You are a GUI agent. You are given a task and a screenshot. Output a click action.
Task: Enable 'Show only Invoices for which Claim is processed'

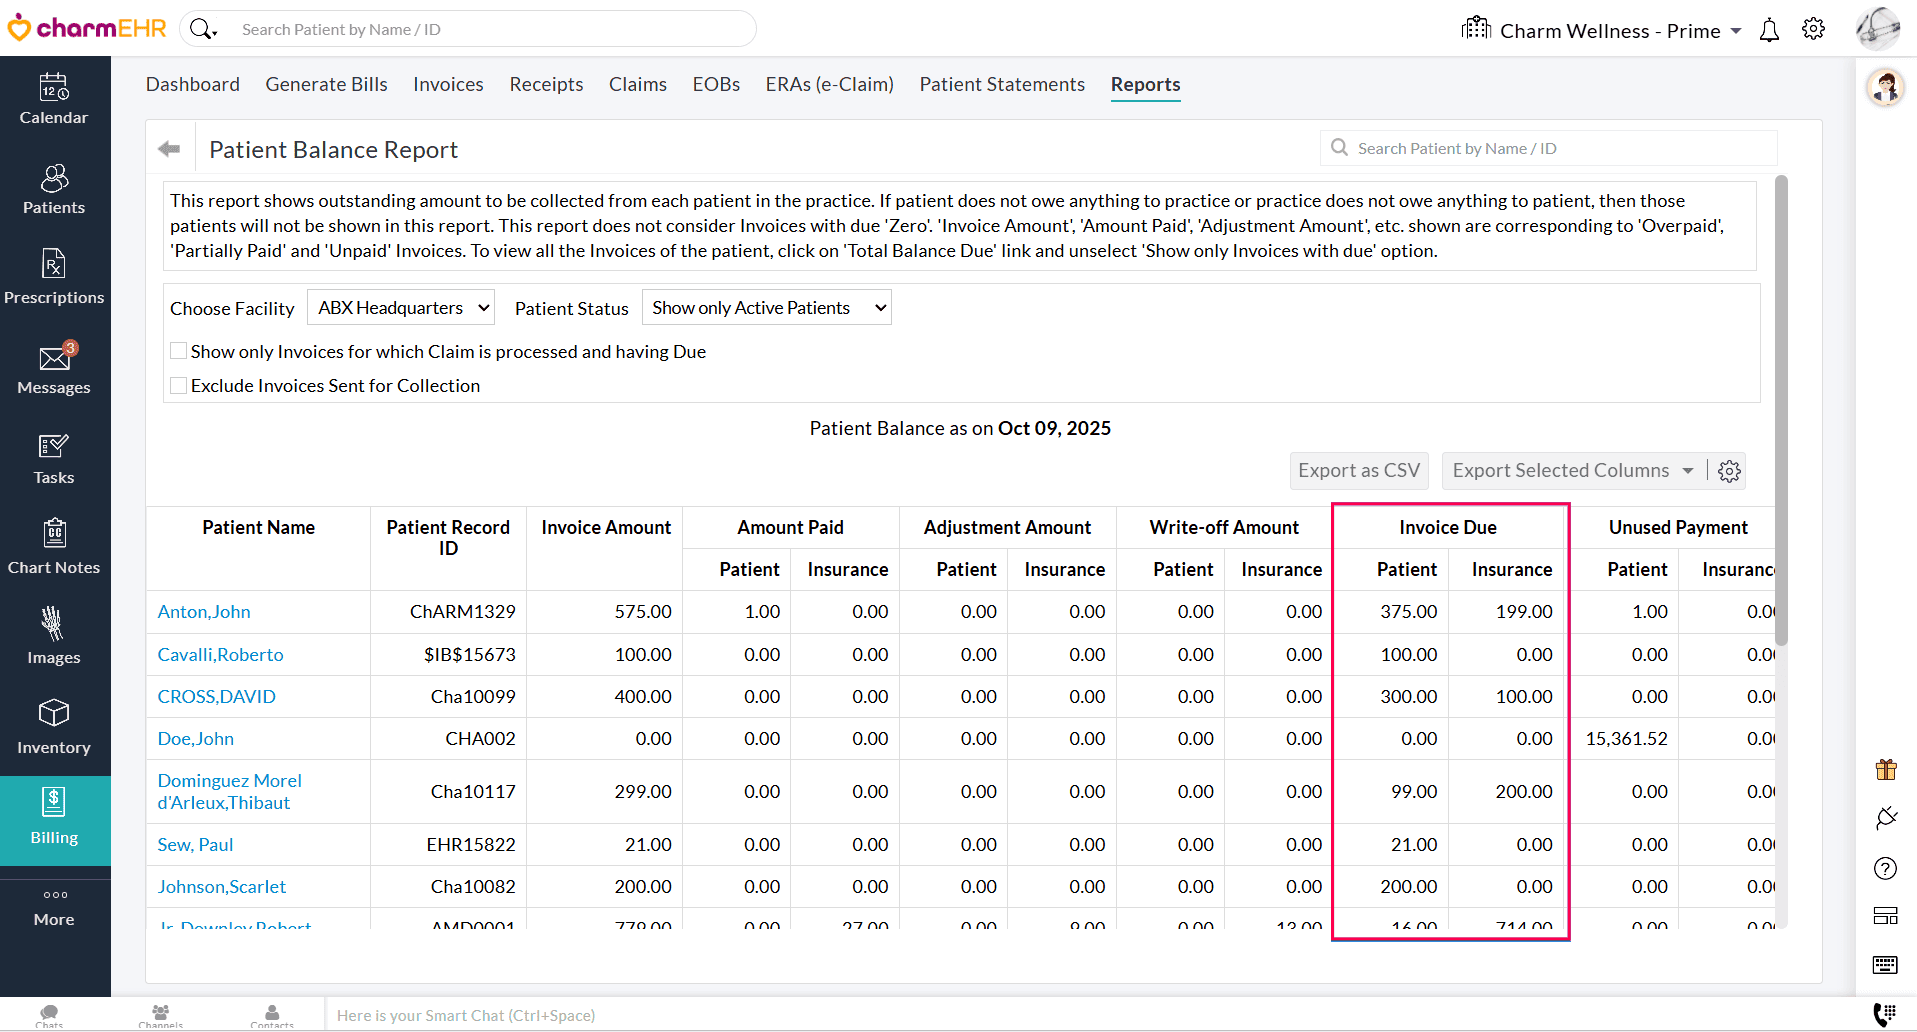pyautogui.click(x=179, y=350)
